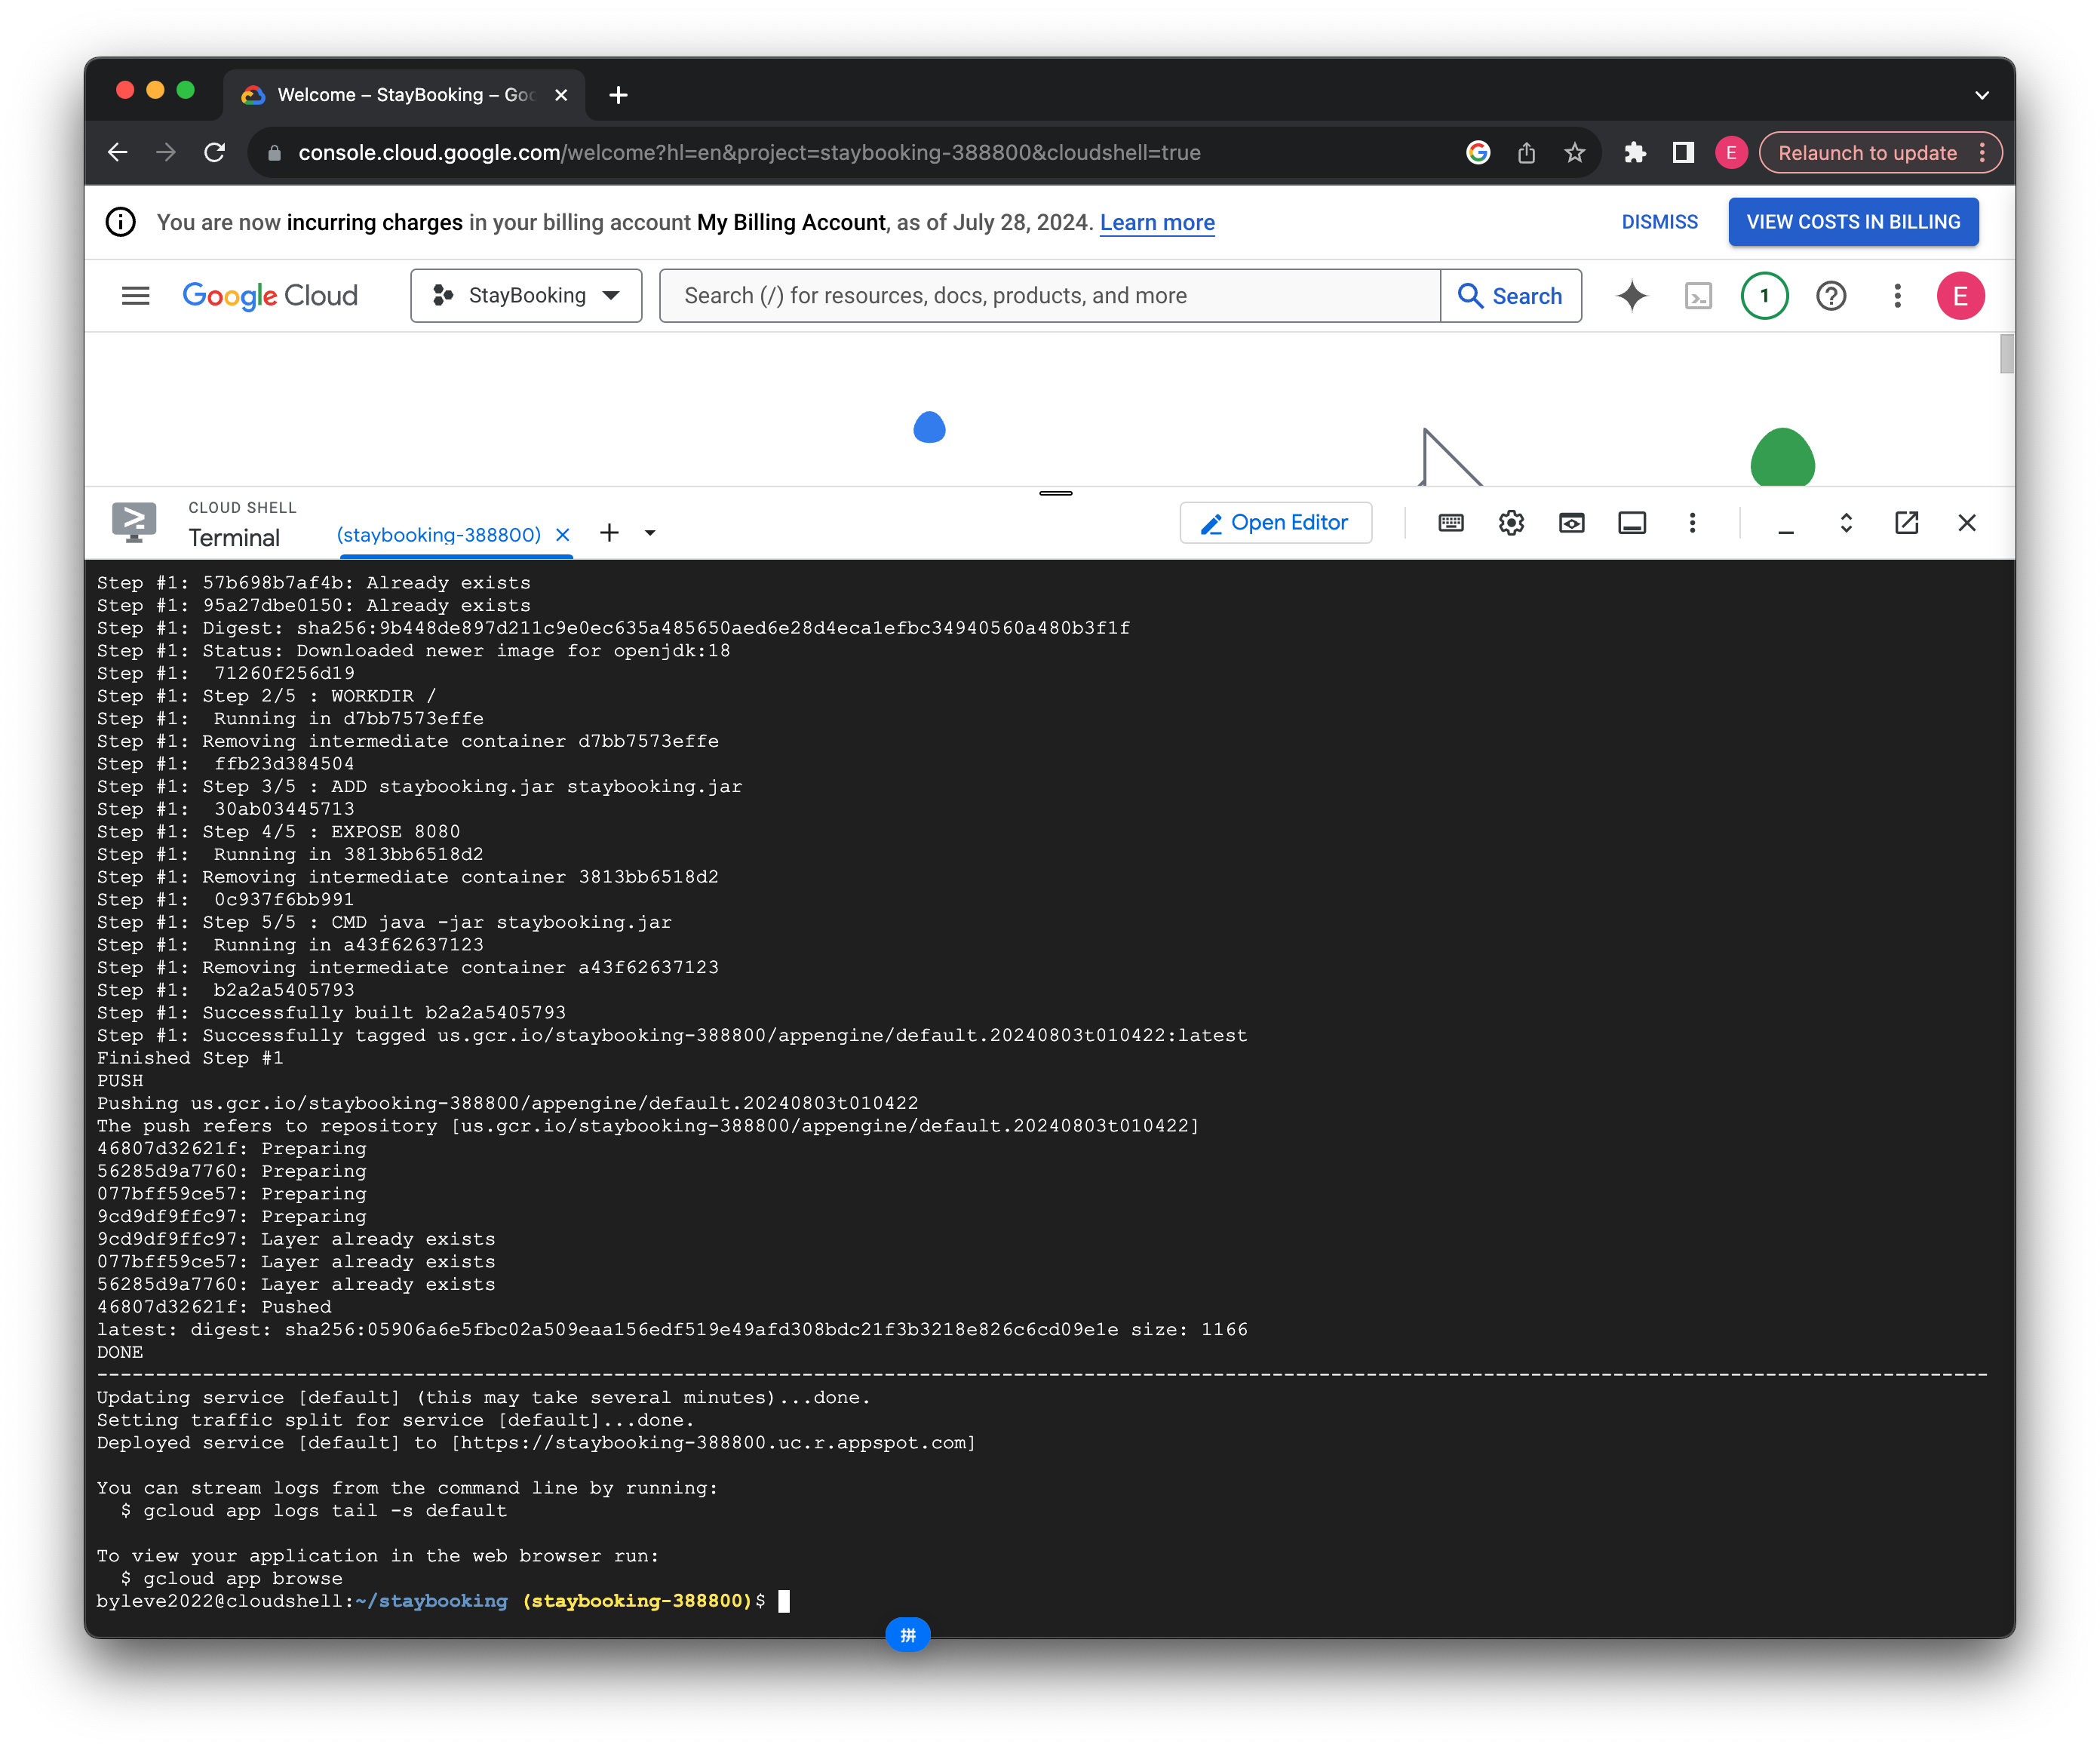Open the Cloud Shell settings gear
Screen dimensions: 2100x1750
[x=1511, y=523]
